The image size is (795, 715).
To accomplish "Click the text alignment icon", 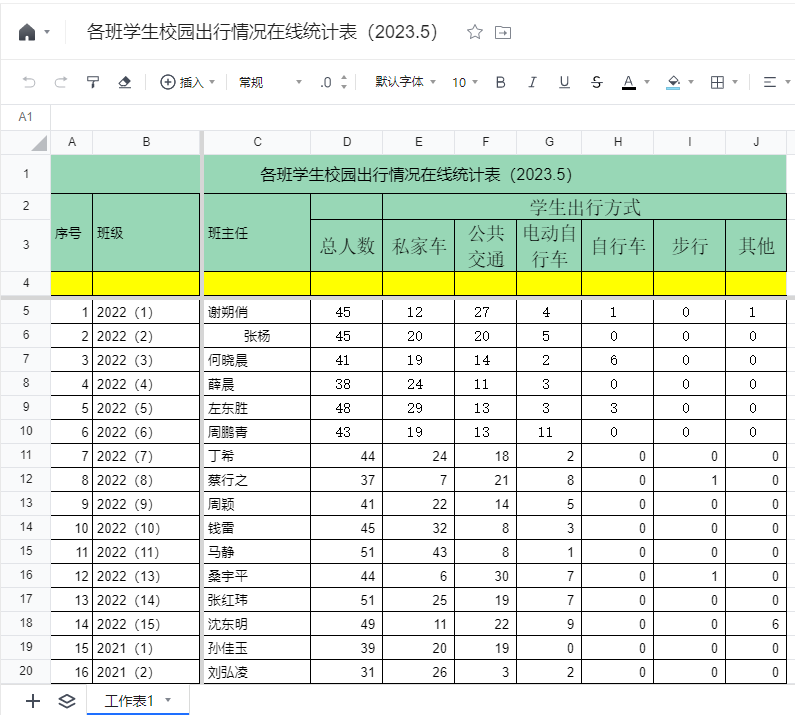I will tap(770, 82).
